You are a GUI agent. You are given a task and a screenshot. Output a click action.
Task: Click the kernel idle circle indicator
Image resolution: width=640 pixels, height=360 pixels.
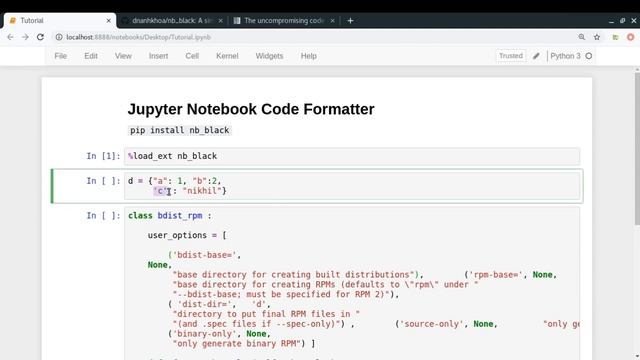(589, 56)
